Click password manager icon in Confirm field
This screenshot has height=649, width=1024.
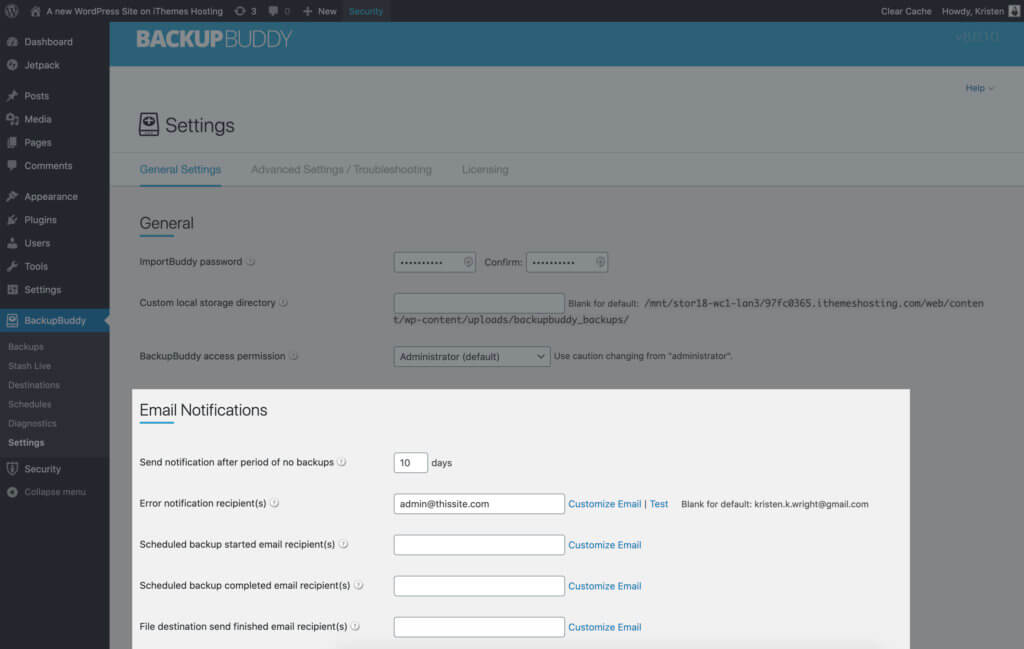point(600,262)
